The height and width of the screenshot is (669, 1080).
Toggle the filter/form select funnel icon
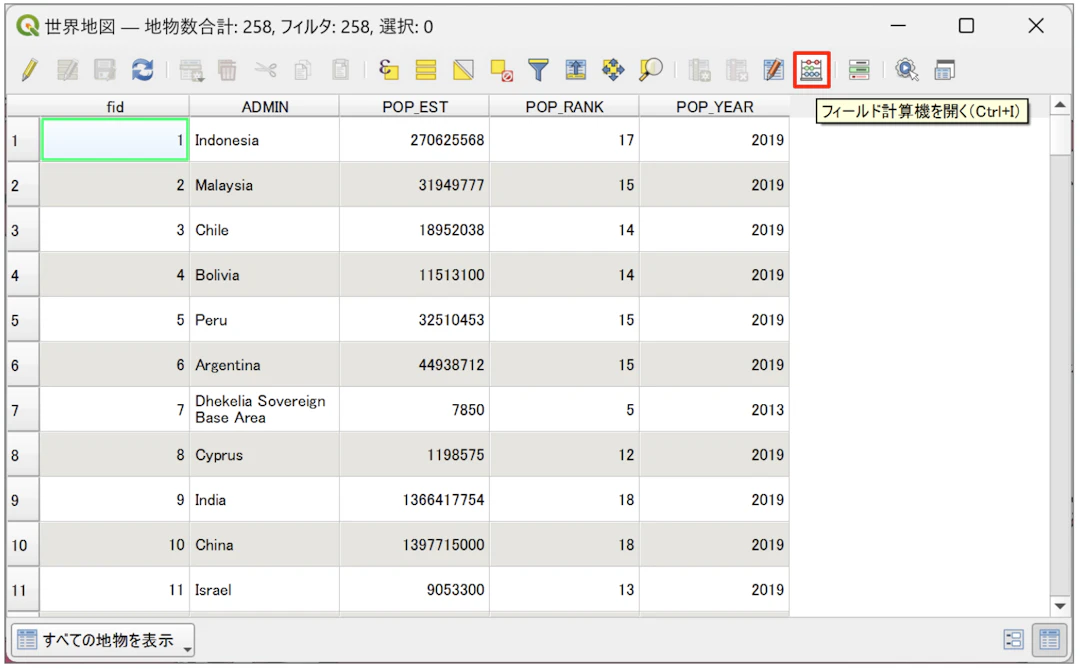(x=539, y=70)
